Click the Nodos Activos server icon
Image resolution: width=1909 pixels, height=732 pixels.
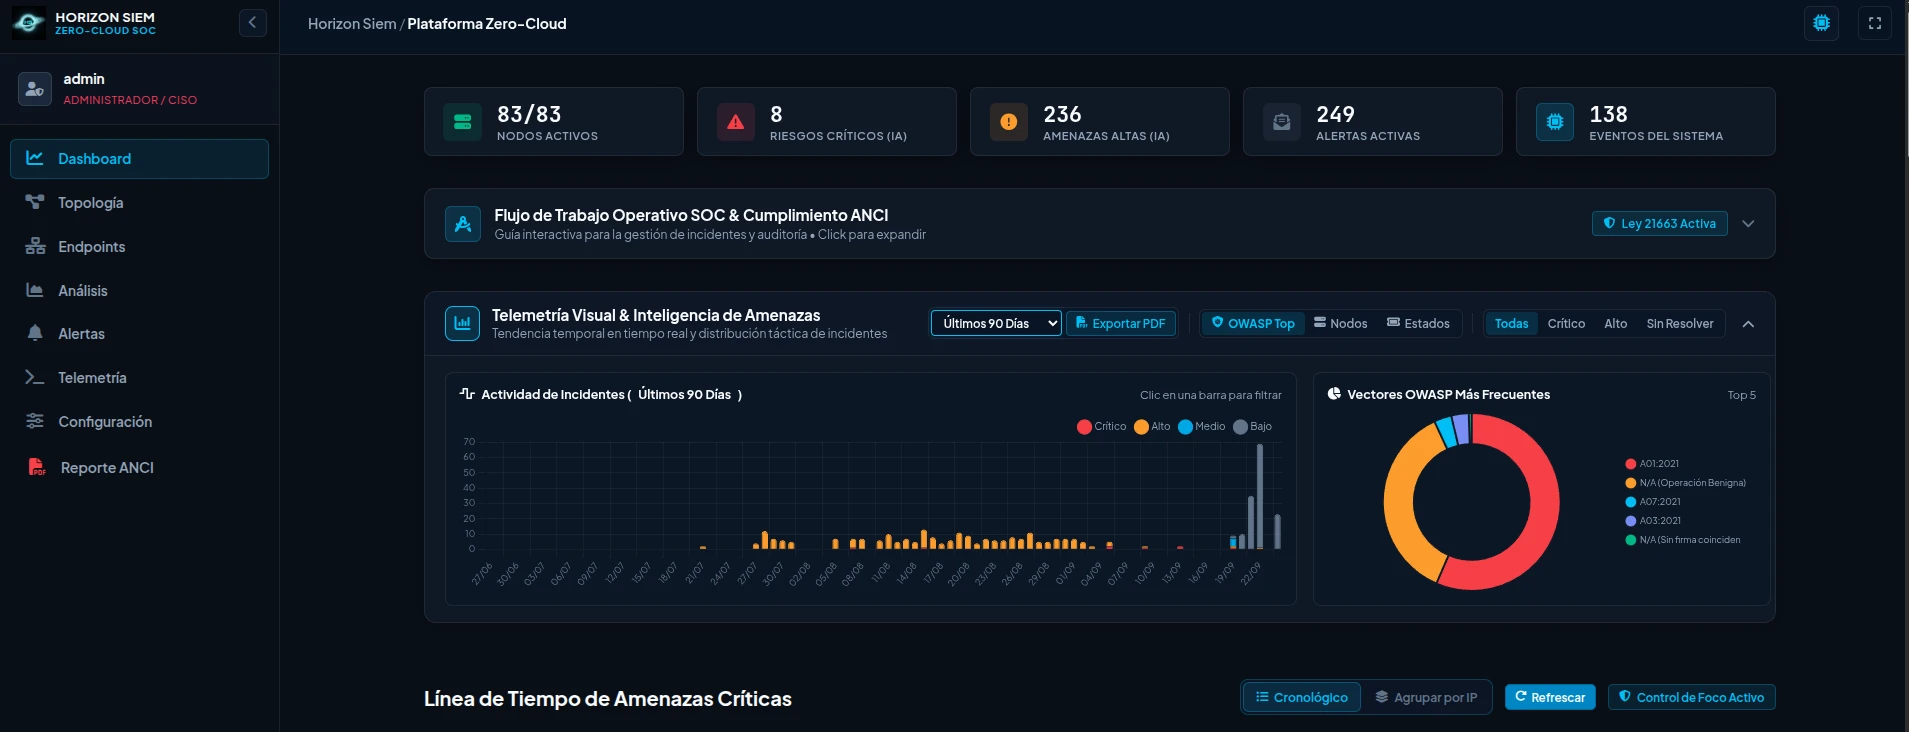[463, 122]
